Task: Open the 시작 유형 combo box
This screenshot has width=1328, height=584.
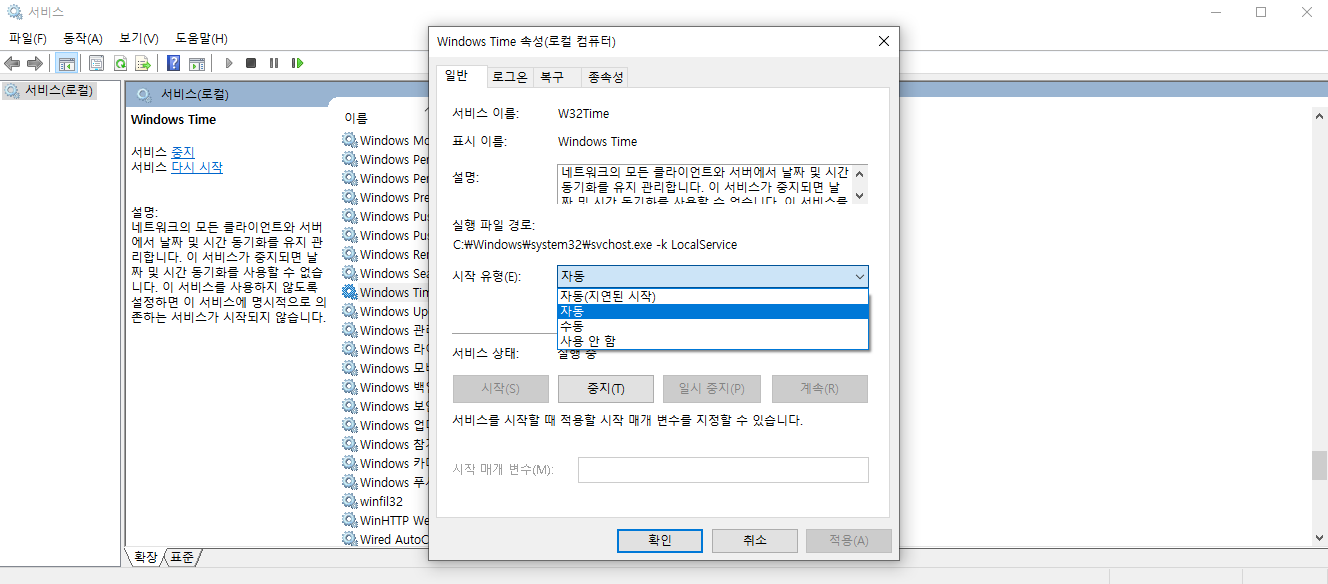Action: [x=712, y=276]
